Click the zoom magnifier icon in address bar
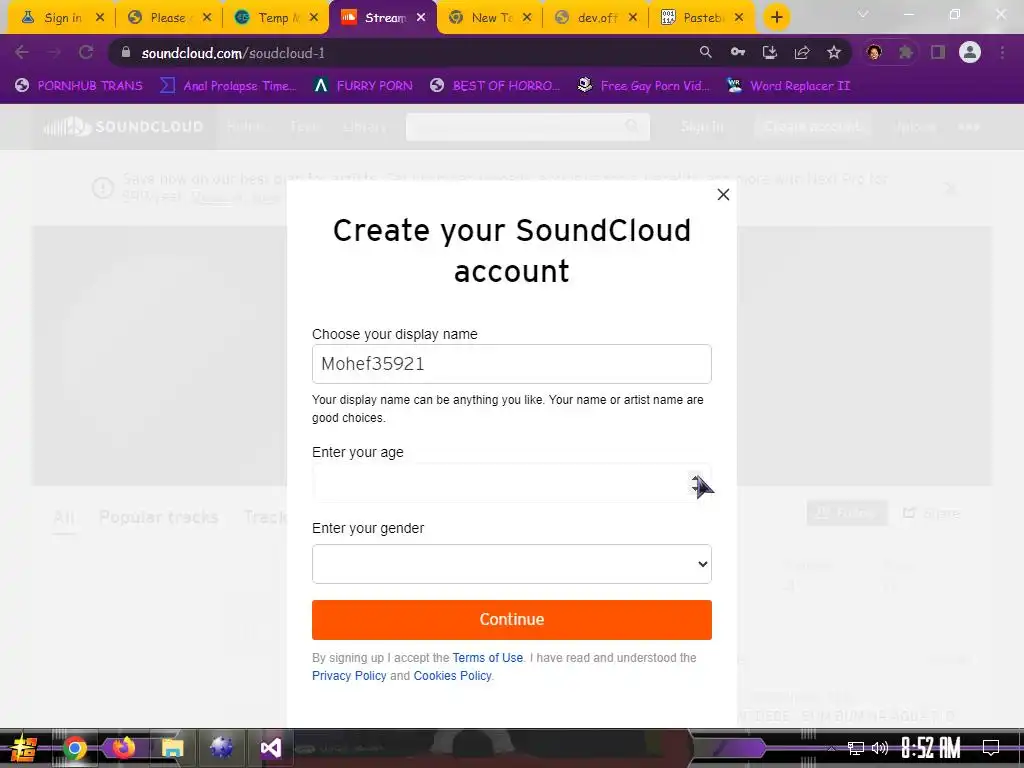1024x768 pixels. 705,52
